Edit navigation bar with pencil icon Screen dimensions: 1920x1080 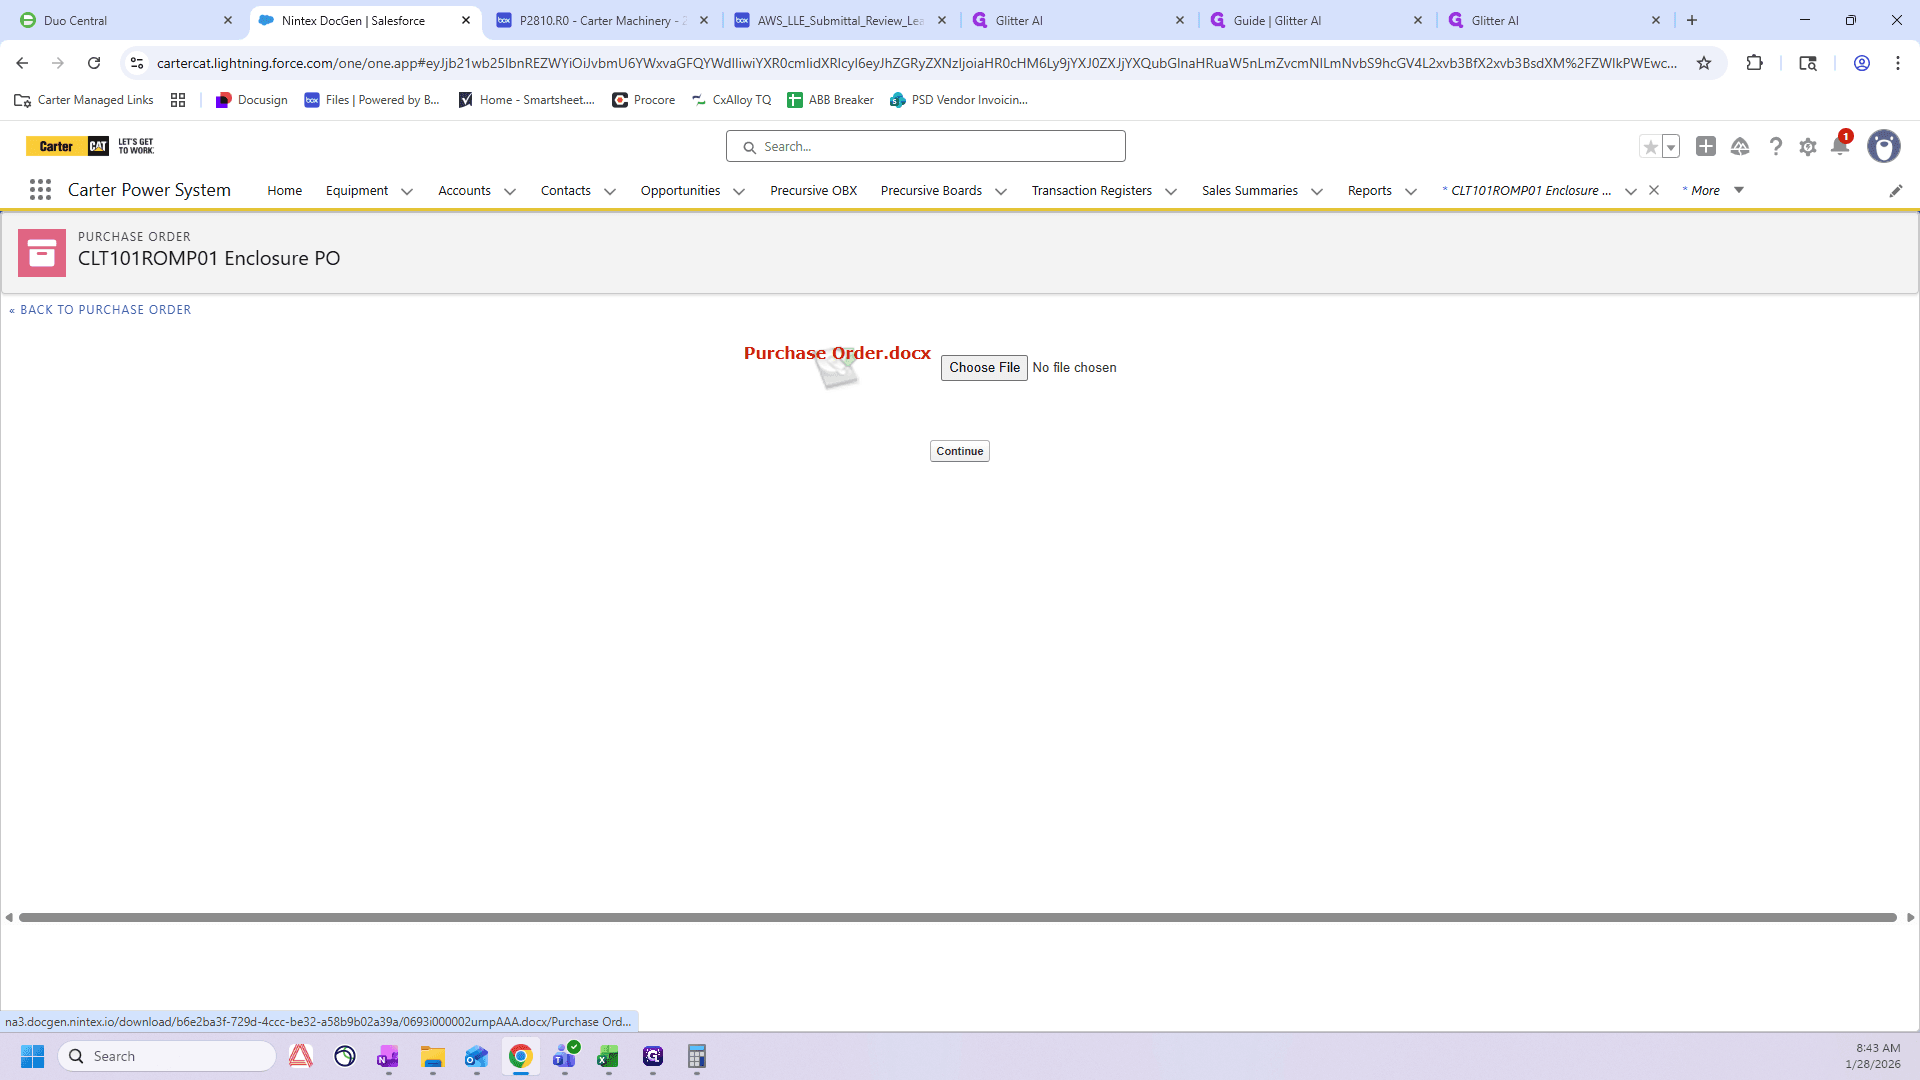click(1896, 191)
